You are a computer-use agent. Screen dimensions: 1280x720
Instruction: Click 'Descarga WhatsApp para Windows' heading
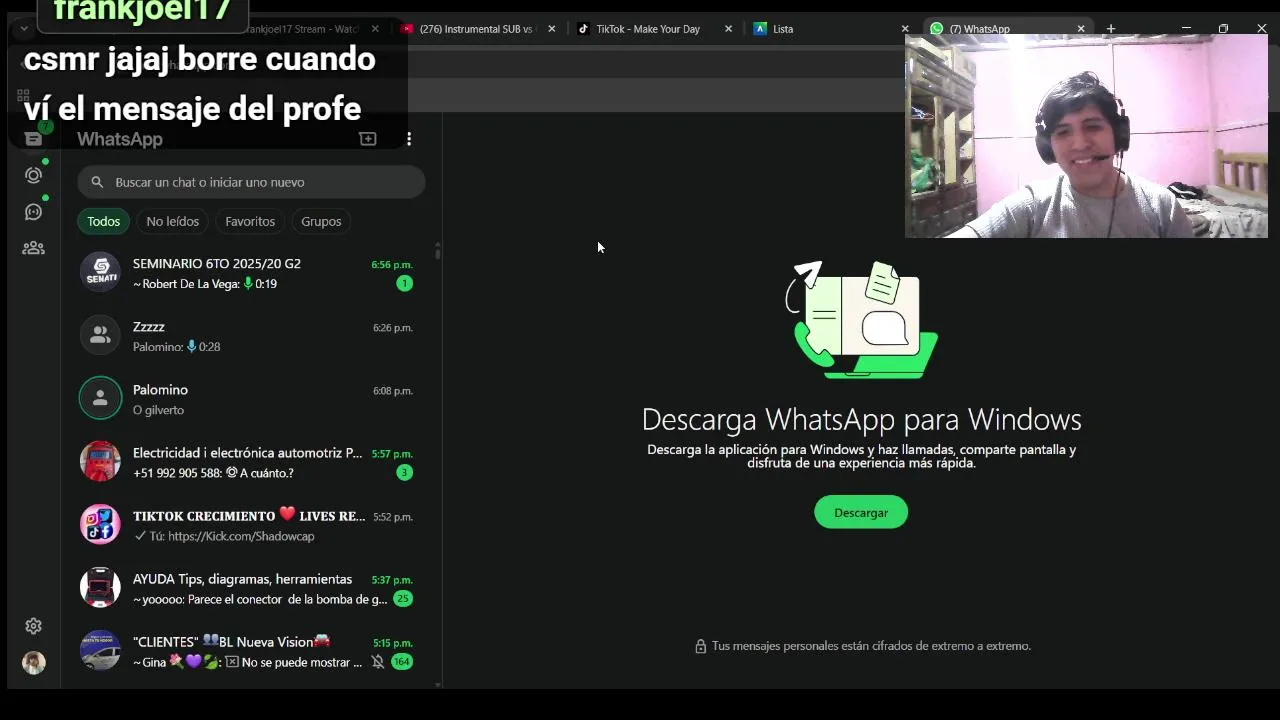pos(861,419)
